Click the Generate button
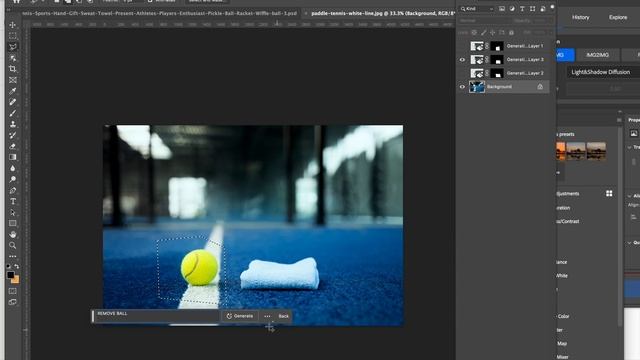Image resolution: width=640 pixels, height=360 pixels. 240,316
